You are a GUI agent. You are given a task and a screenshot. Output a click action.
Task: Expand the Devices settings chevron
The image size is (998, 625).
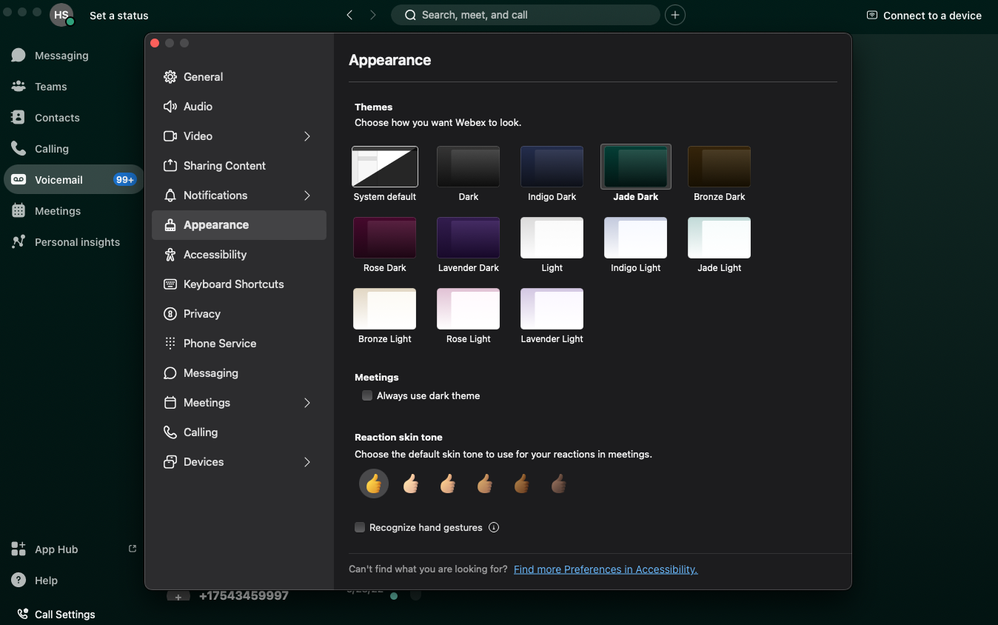tap(307, 462)
